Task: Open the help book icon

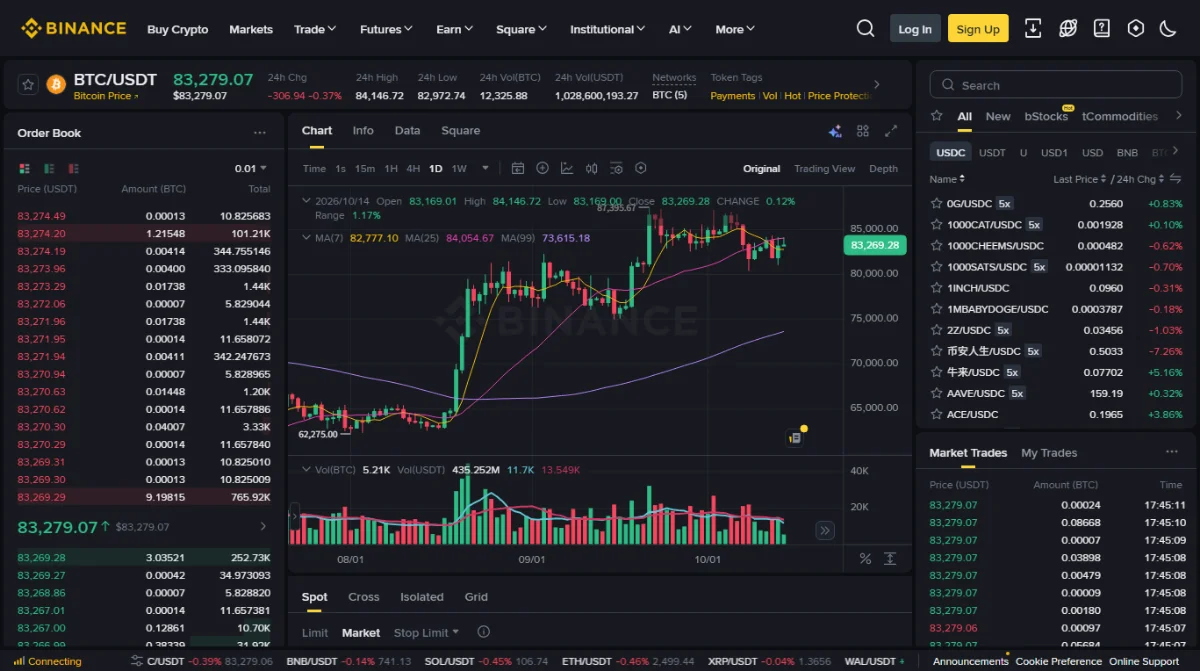Action: pyautogui.click(x=1102, y=28)
